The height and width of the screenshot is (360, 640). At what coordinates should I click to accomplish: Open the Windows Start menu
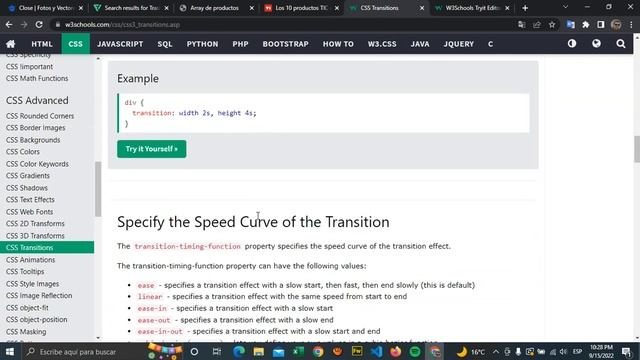point(10,351)
